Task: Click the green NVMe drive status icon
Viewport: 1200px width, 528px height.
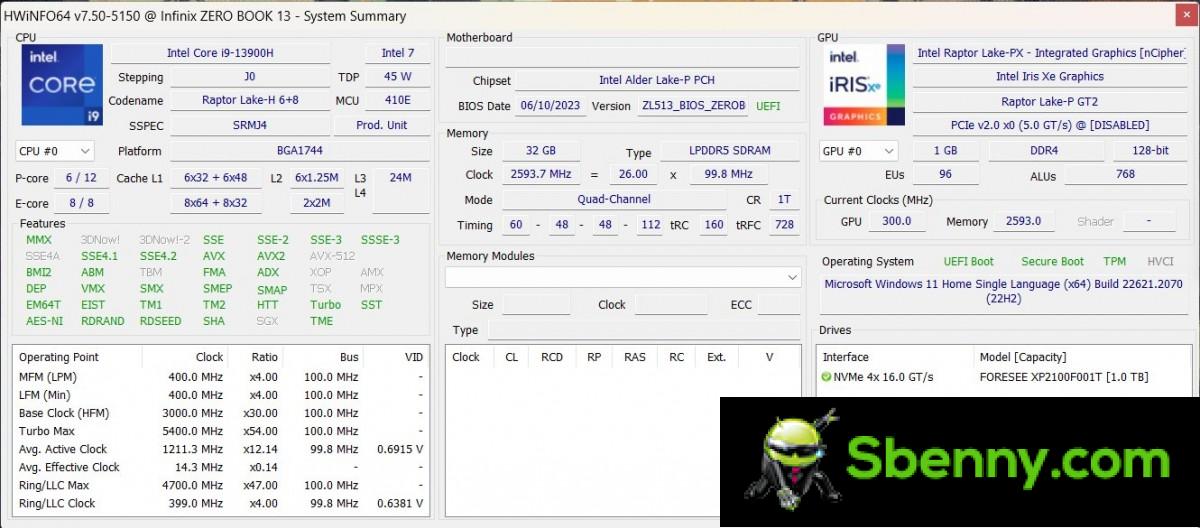Action: 826,377
